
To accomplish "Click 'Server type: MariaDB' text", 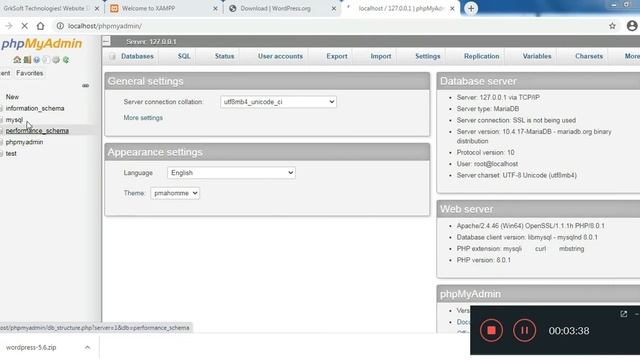I will click(x=488, y=109).
